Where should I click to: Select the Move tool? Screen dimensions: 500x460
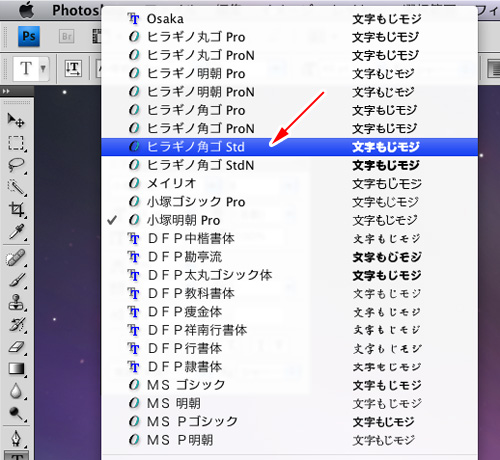coord(16,120)
